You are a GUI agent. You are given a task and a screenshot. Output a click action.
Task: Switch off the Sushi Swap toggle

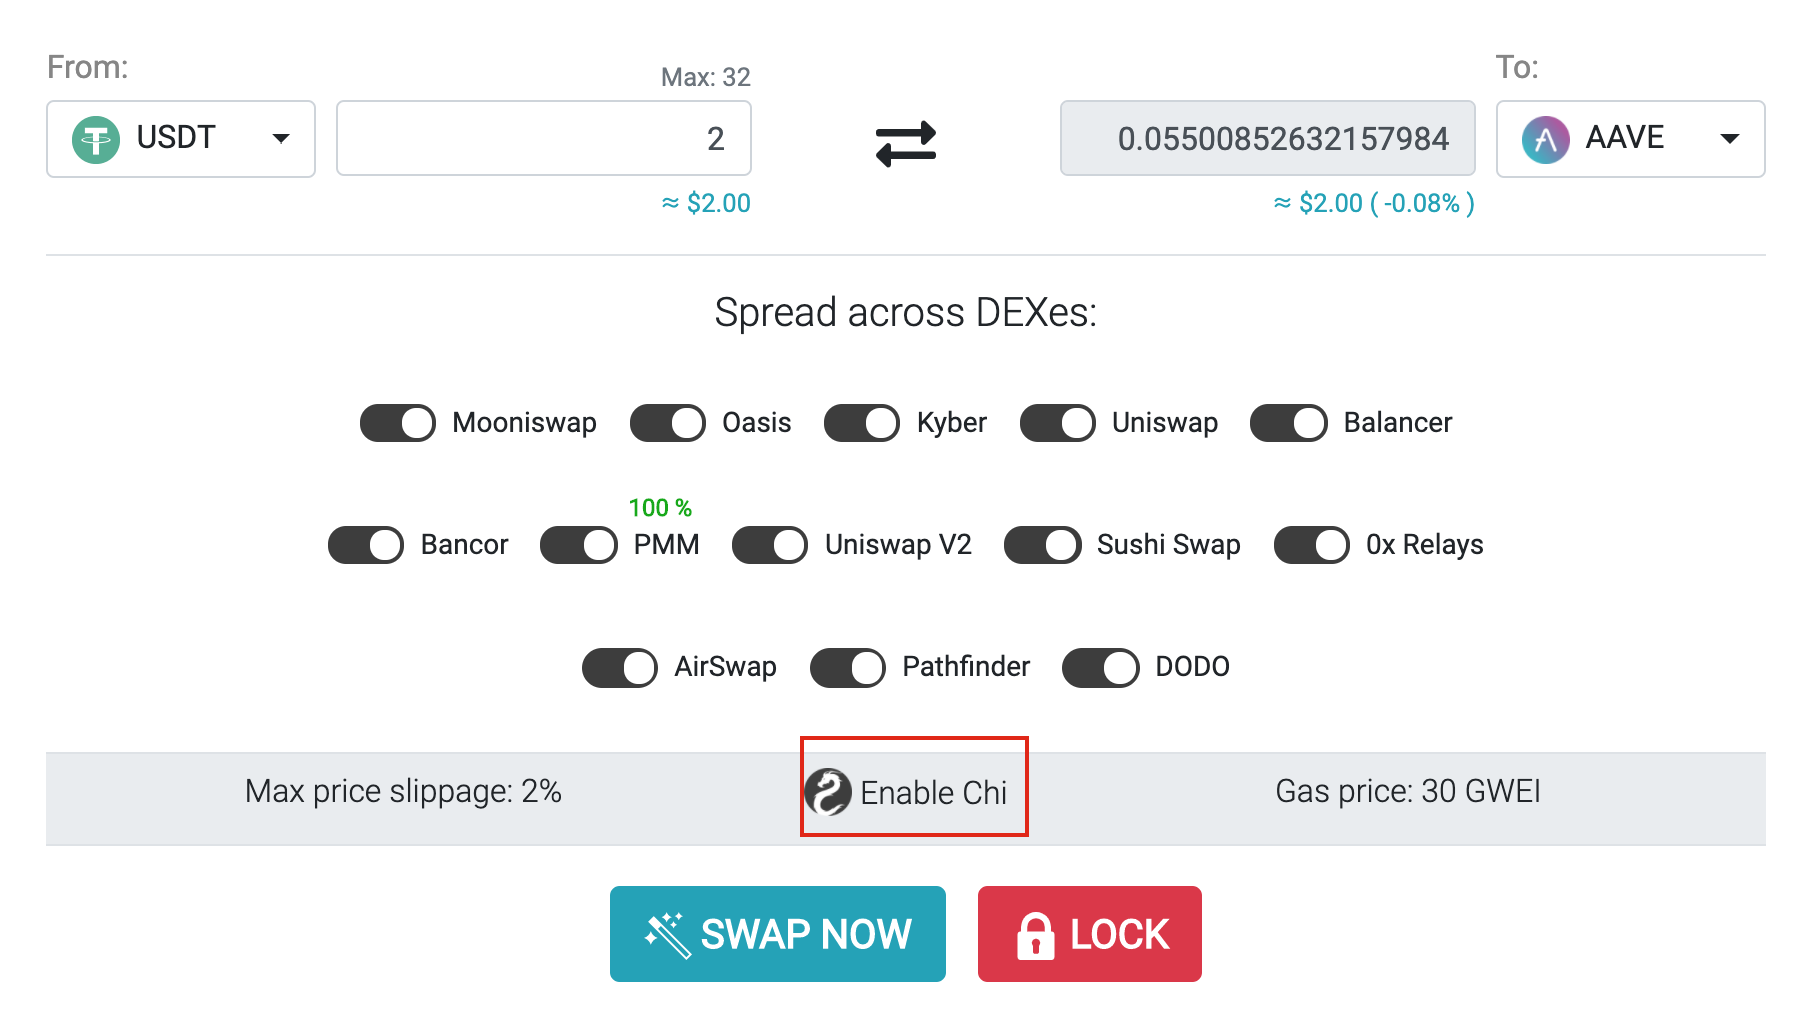1043,545
